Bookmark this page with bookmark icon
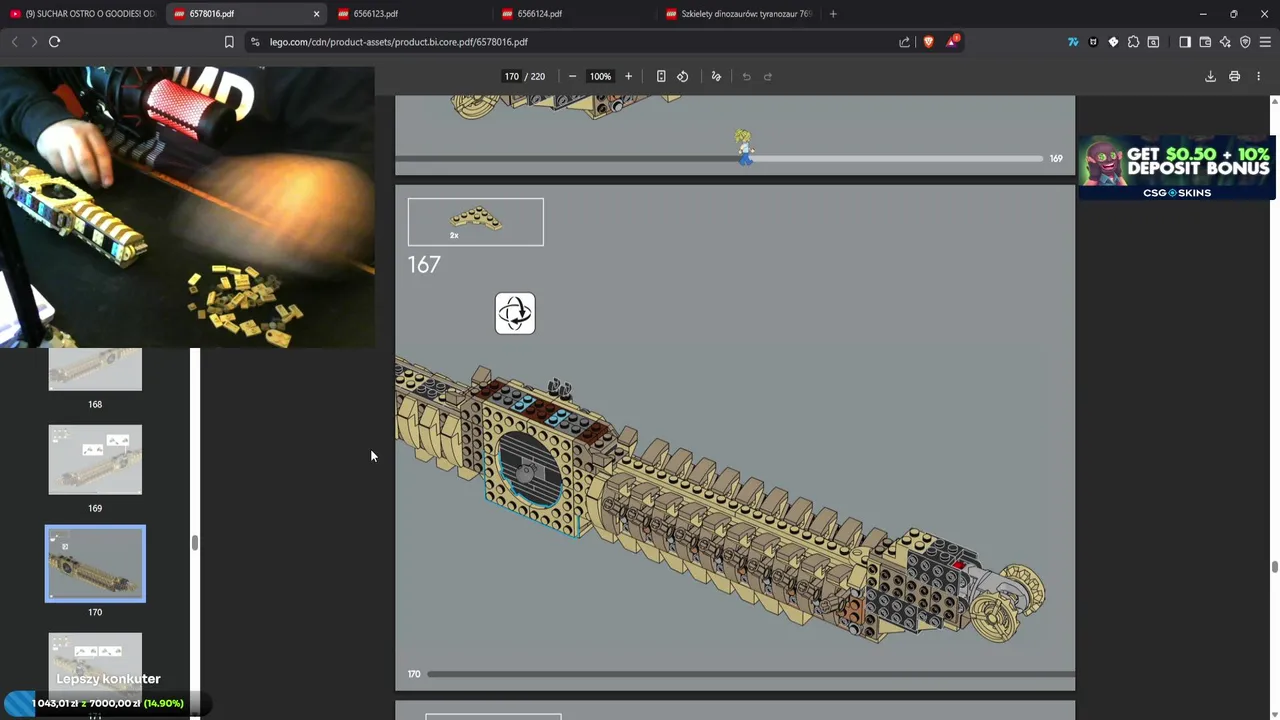 tap(229, 42)
